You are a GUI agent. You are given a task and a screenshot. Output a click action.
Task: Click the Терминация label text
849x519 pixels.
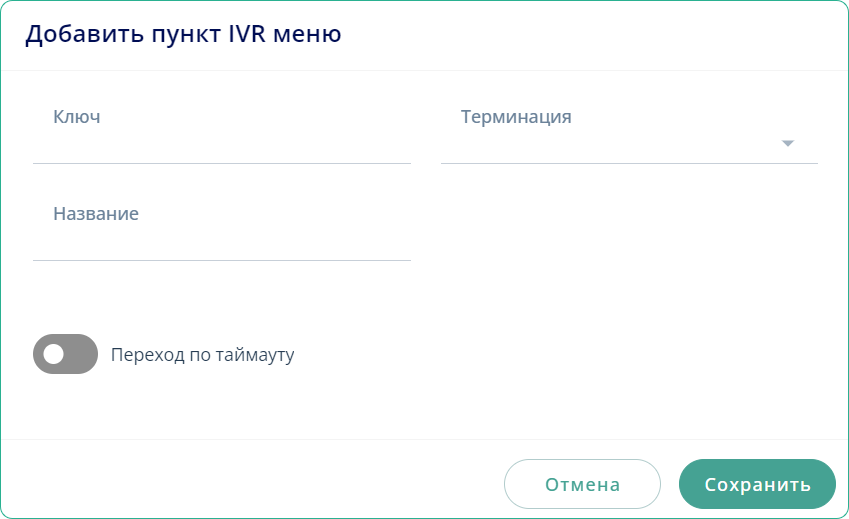tap(516, 117)
